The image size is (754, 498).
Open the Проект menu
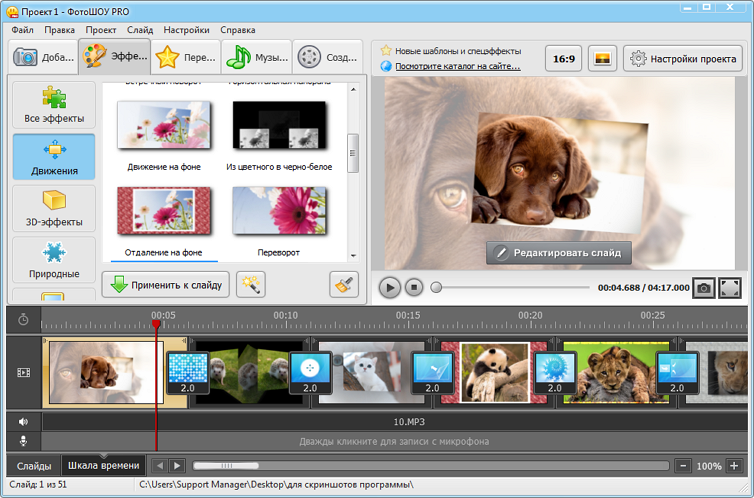101,30
